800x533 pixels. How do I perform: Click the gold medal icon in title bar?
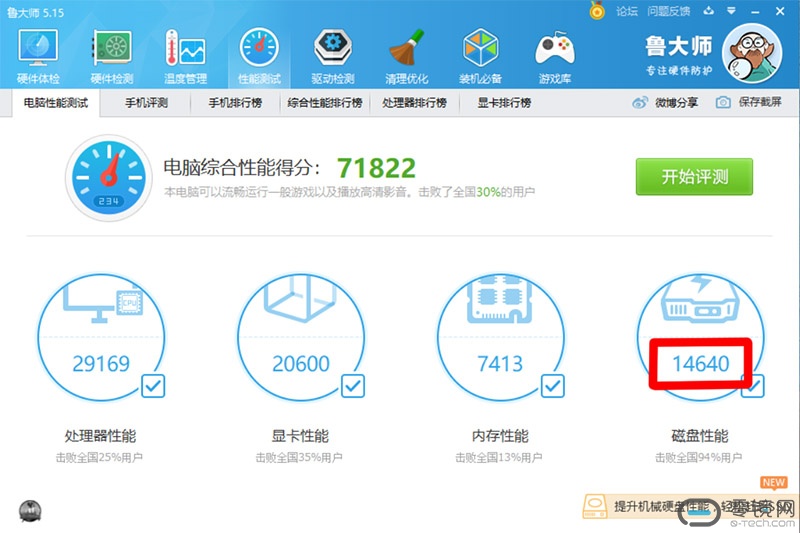(597, 10)
